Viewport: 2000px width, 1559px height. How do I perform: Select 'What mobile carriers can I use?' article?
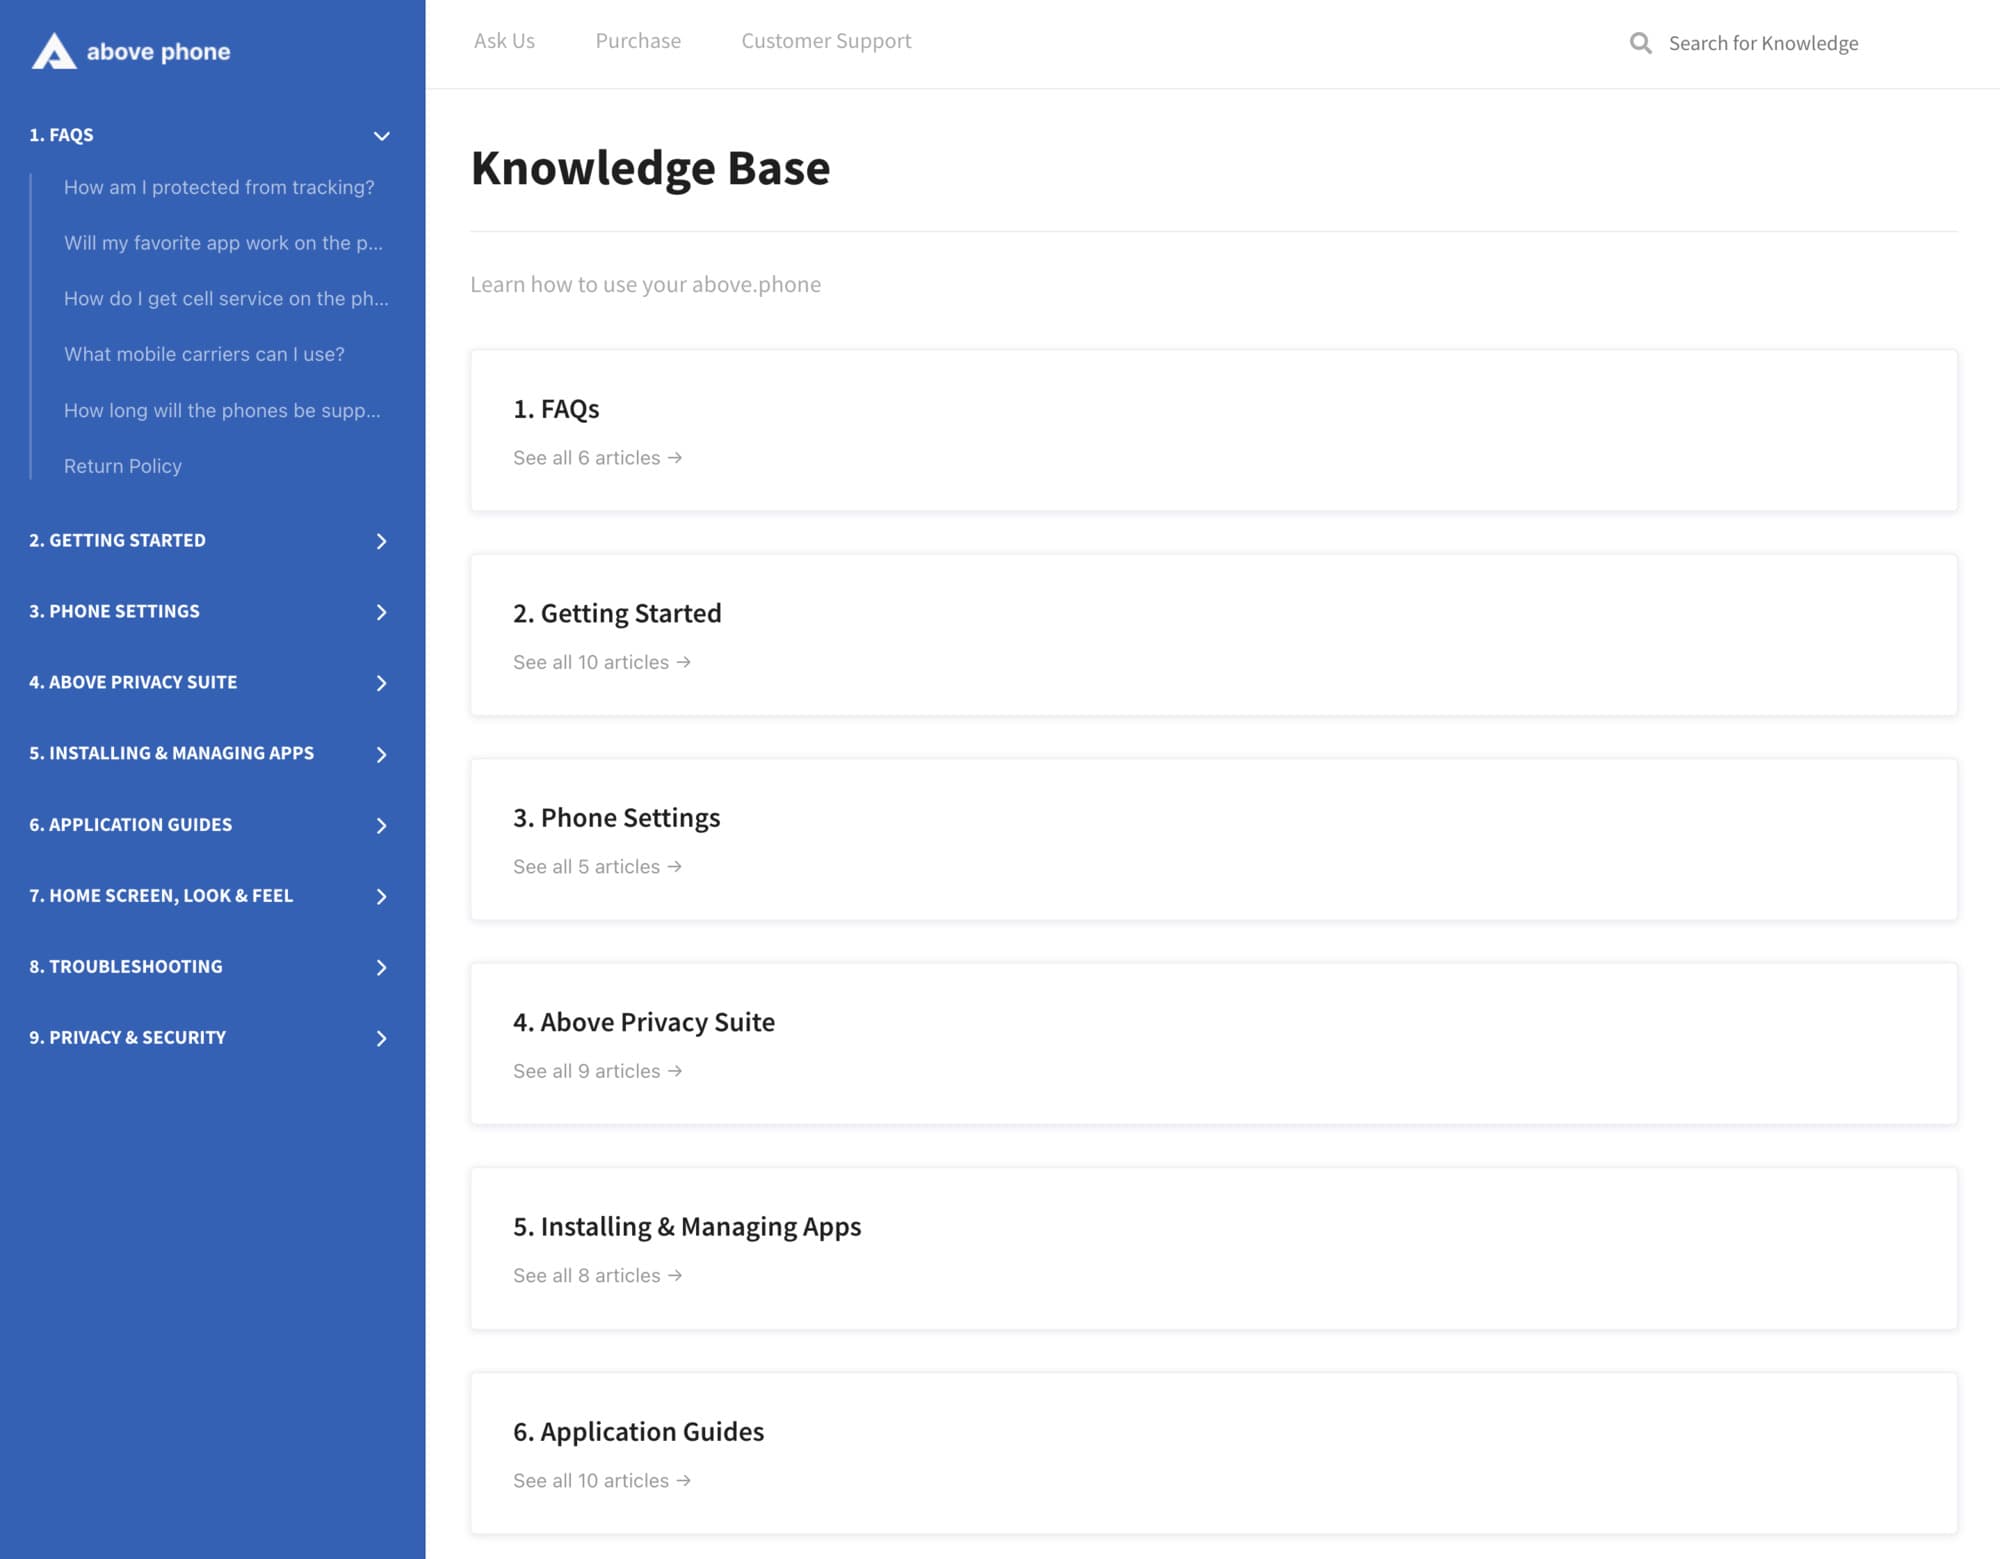point(204,354)
